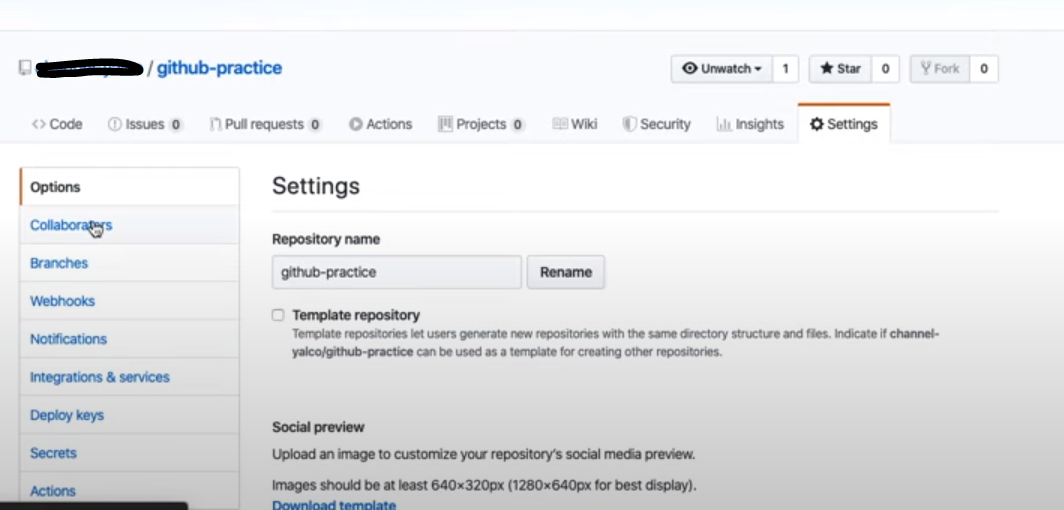Screen dimensions: 1064x510
Task: Enable the Template repository checkbox
Action: (x=278, y=315)
